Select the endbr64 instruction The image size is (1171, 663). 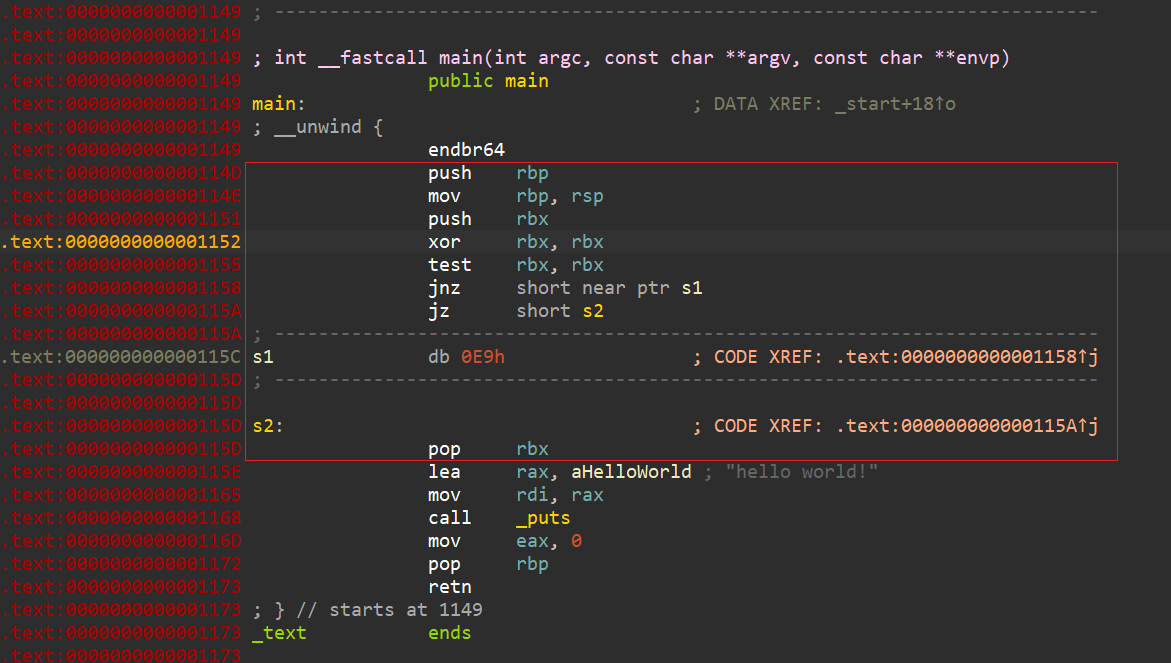[x=466, y=150]
